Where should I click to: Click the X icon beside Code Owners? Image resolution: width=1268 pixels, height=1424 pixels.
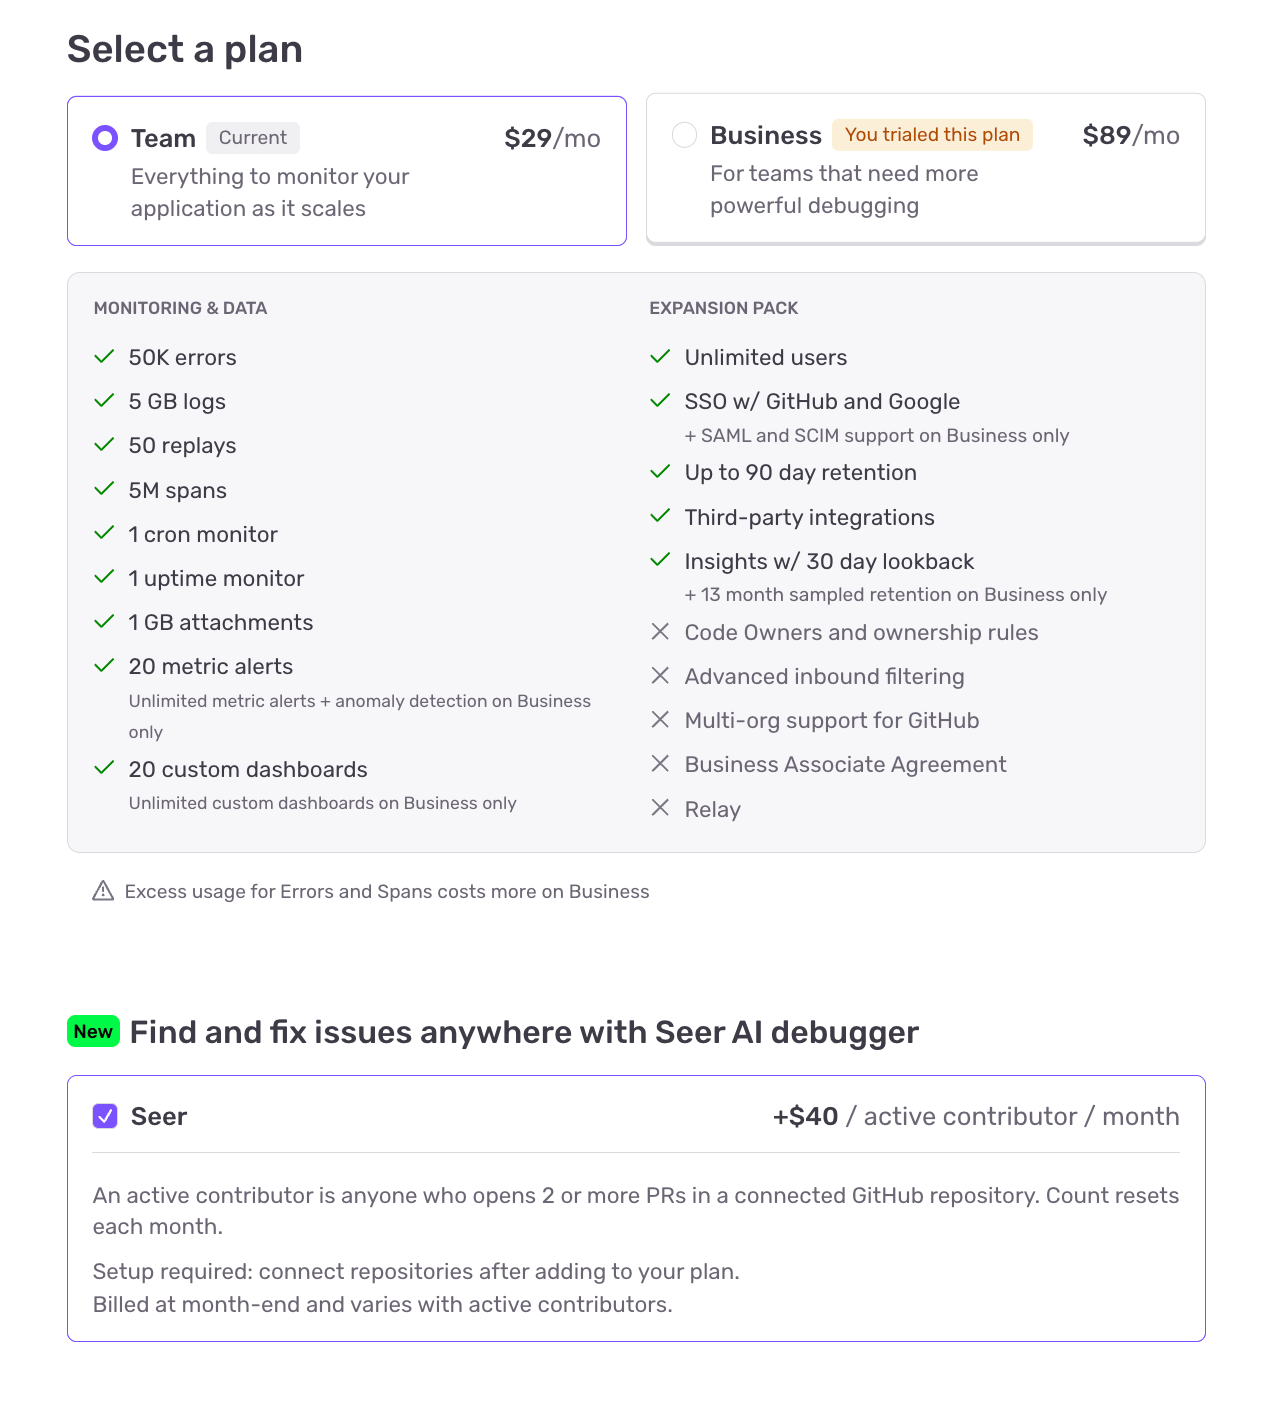(660, 632)
